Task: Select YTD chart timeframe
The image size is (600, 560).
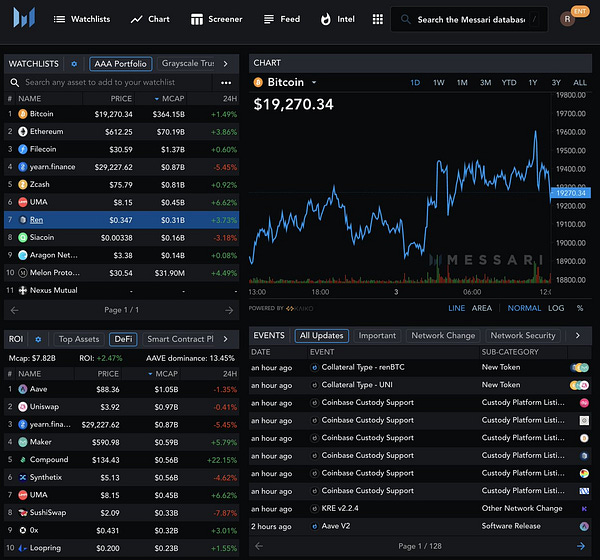Action: point(509,83)
